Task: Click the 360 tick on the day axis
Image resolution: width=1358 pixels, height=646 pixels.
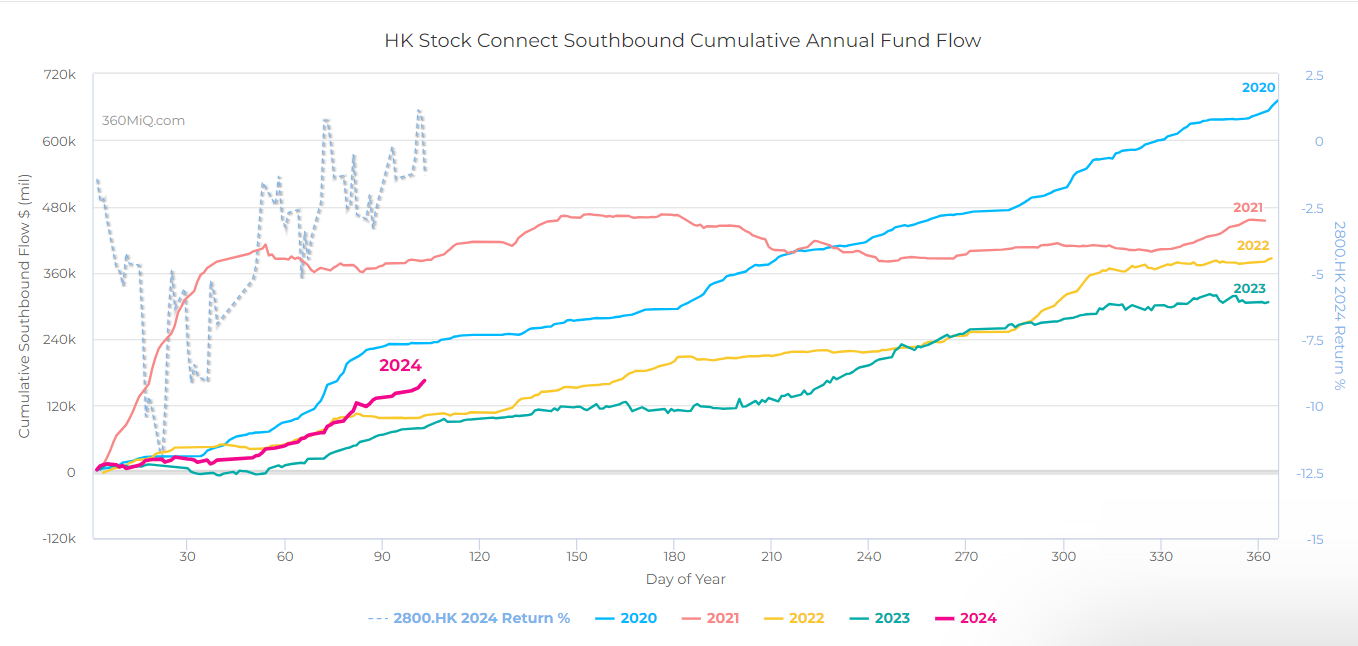Action: tap(1258, 556)
